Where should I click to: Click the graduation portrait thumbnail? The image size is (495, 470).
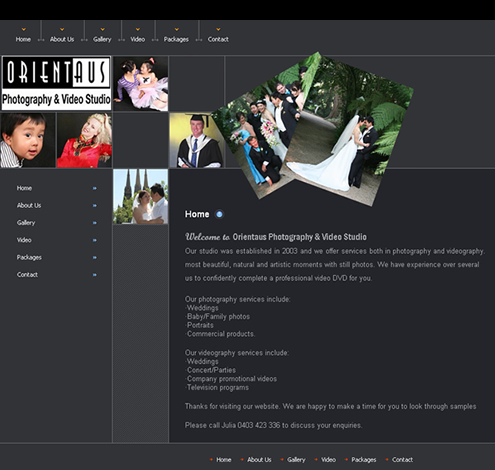pyautogui.click(x=197, y=140)
